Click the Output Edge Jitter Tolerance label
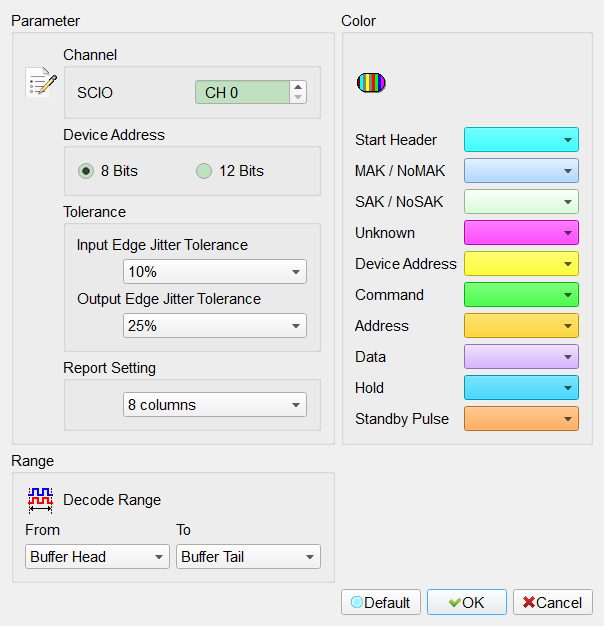 169,299
